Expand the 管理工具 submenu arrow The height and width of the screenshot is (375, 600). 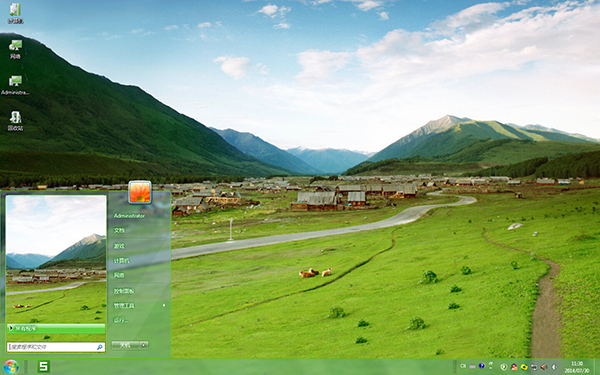(x=164, y=305)
